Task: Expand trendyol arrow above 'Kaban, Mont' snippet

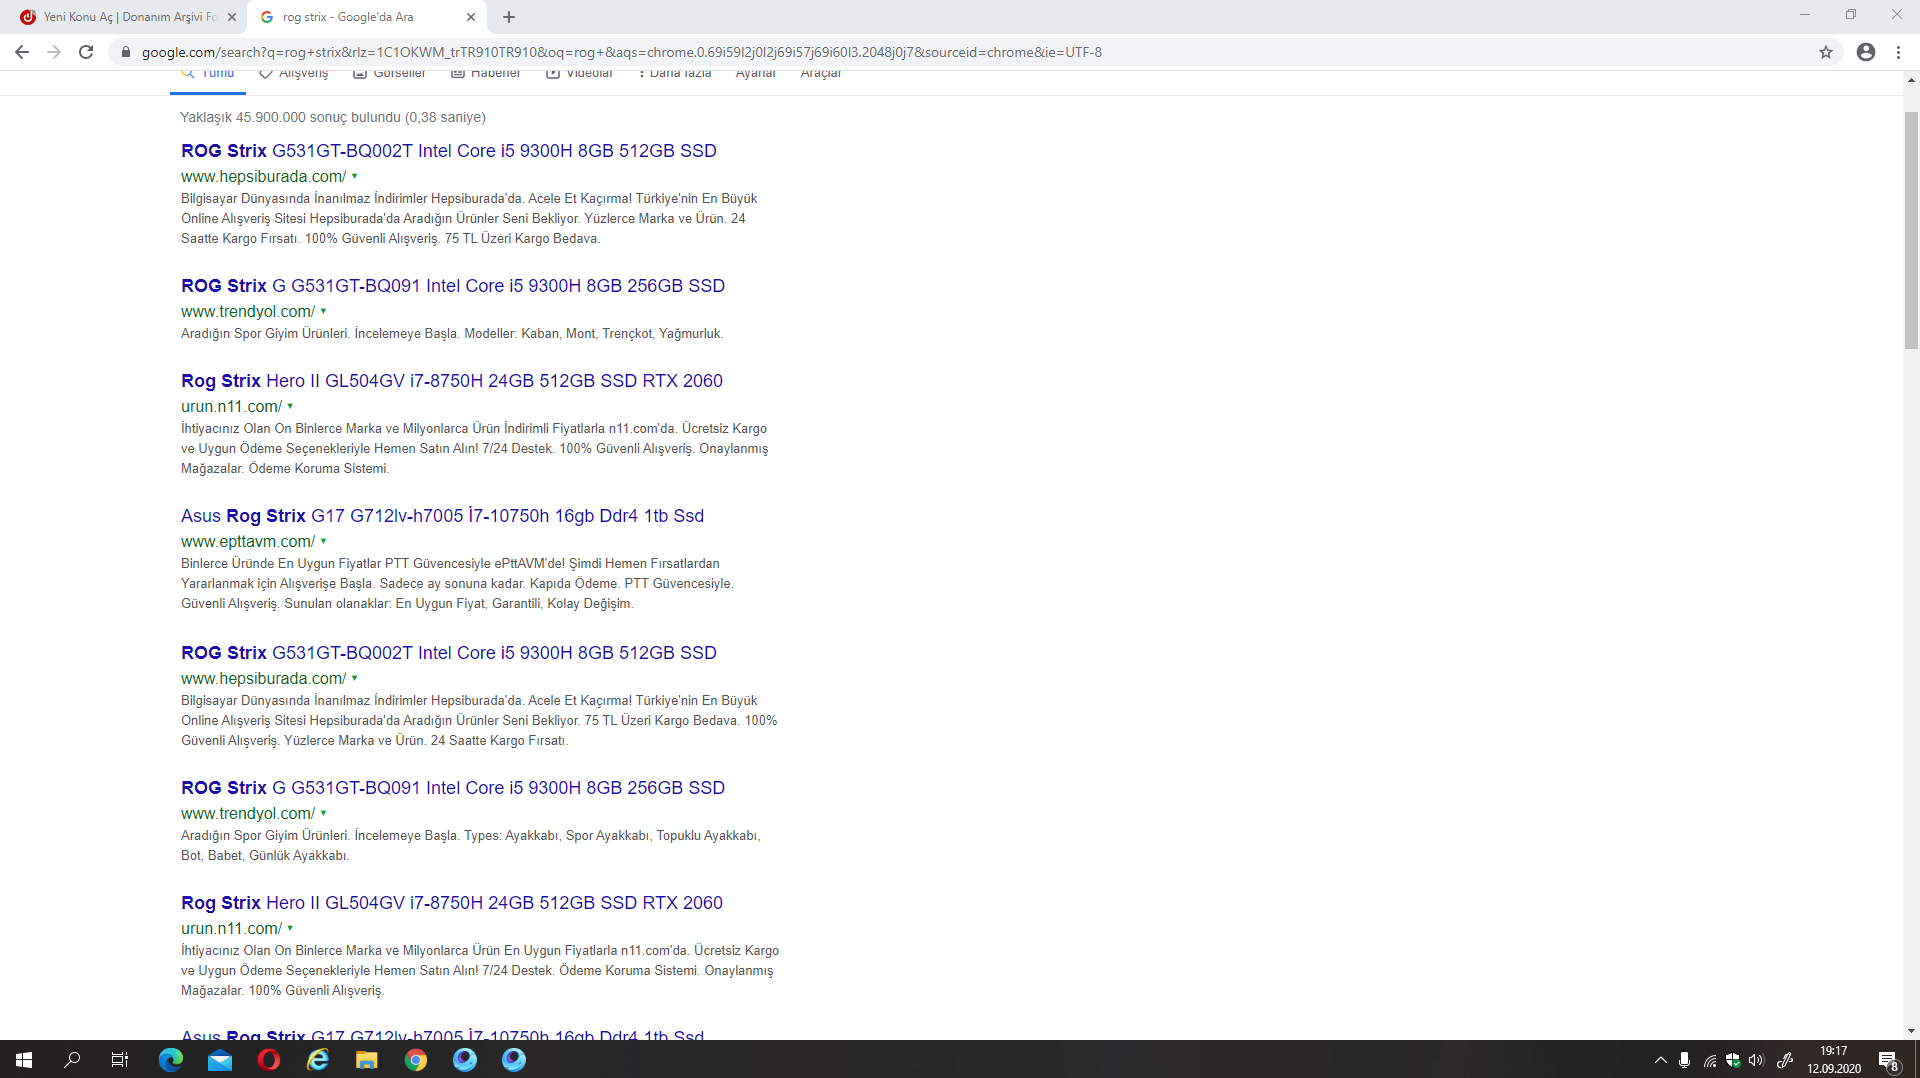Action: (323, 311)
